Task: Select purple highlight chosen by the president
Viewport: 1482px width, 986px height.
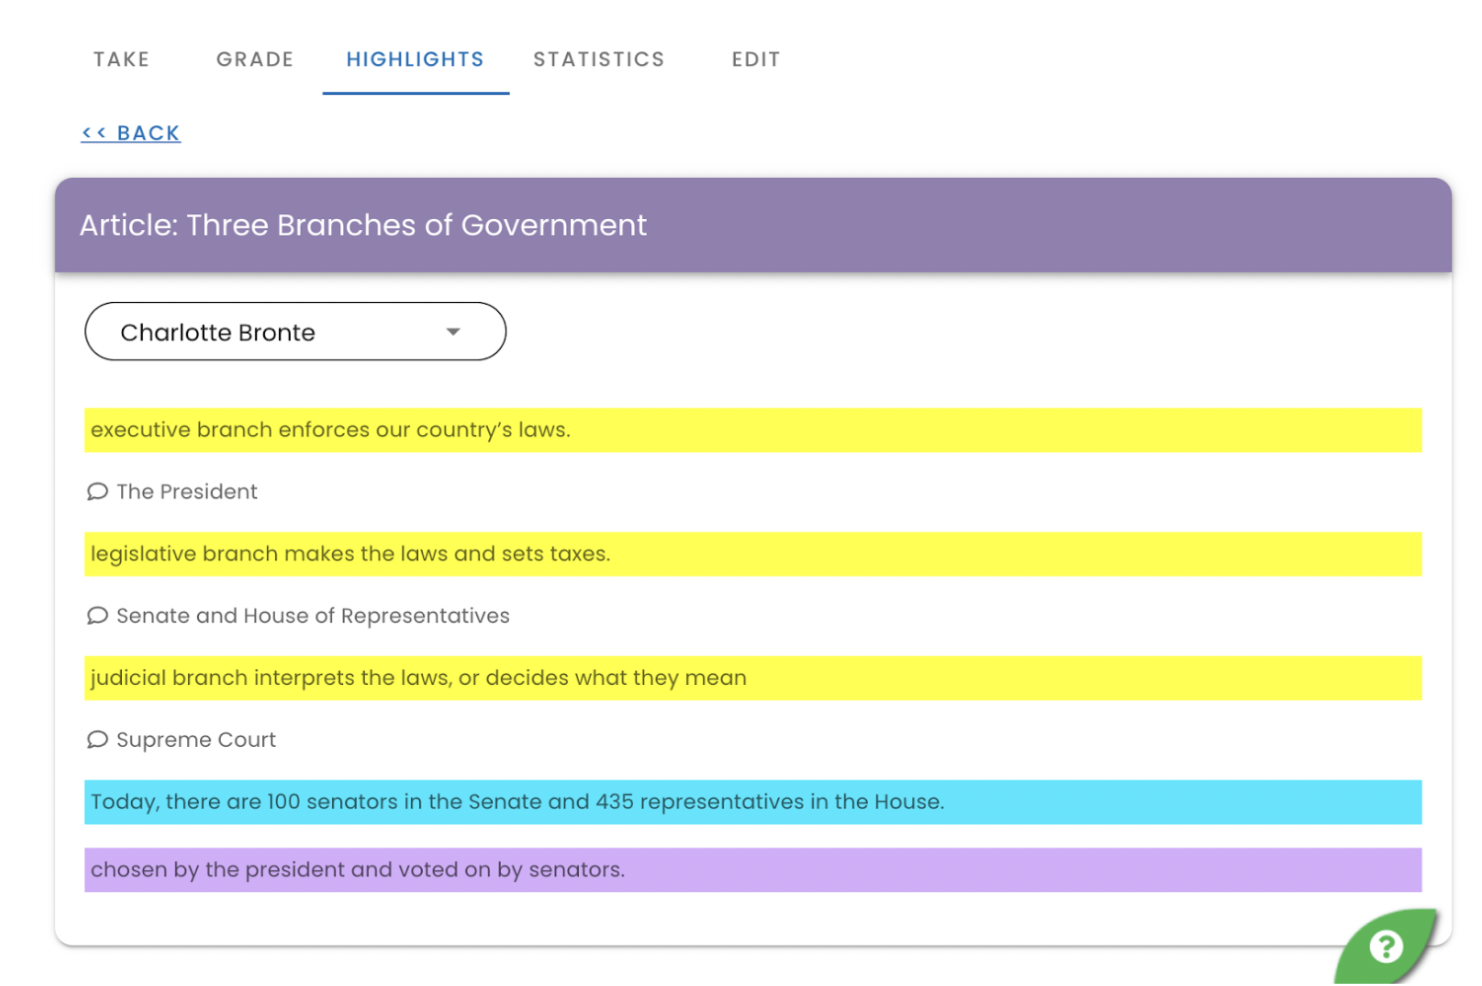Action: click(x=753, y=870)
